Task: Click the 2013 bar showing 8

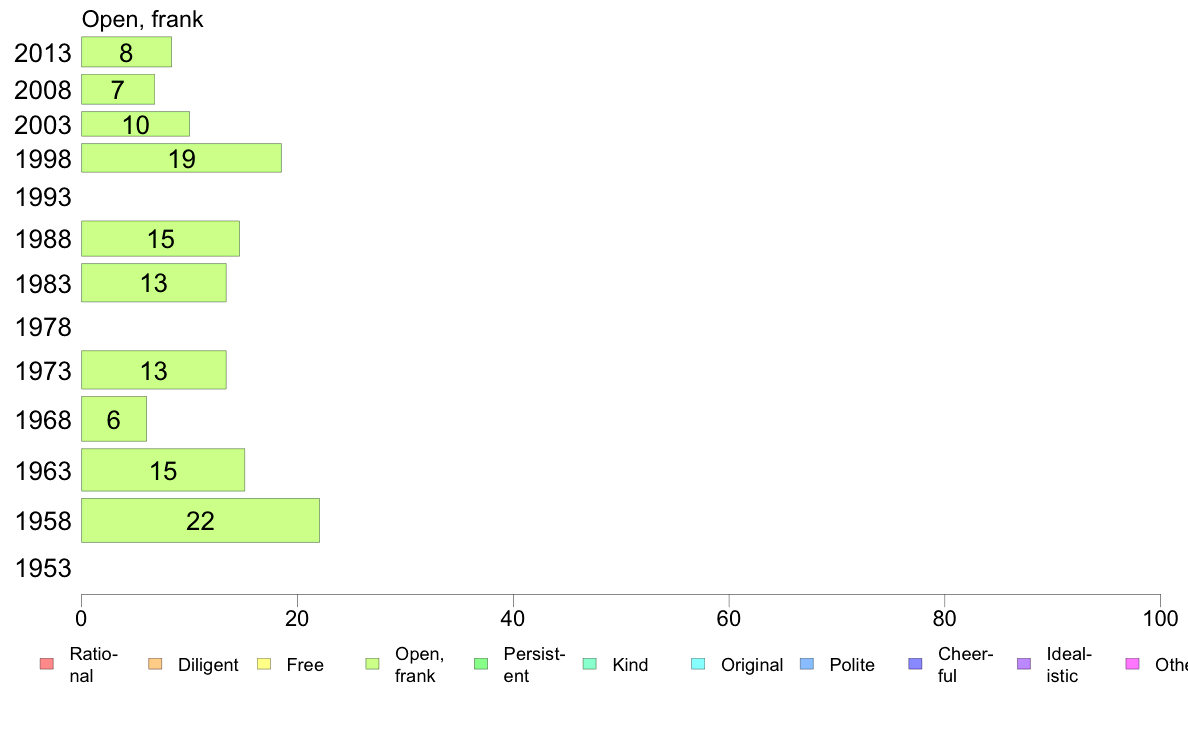Action: [127, 52]
